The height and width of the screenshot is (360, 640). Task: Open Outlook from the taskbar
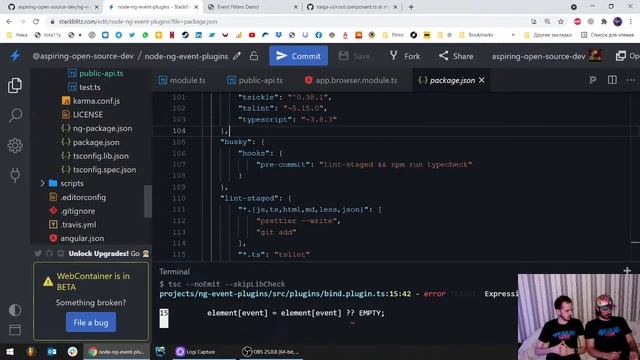tap(52, 351)
